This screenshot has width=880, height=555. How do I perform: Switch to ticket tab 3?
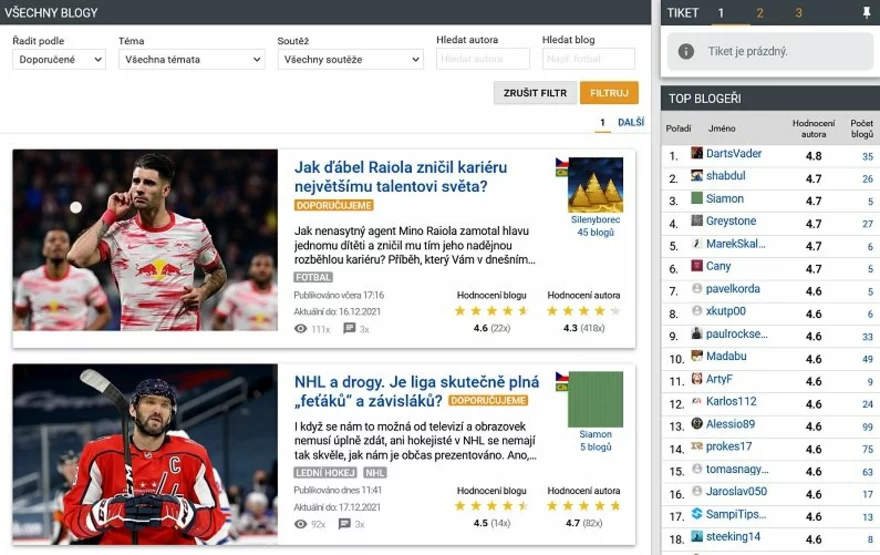click(798, 13)
